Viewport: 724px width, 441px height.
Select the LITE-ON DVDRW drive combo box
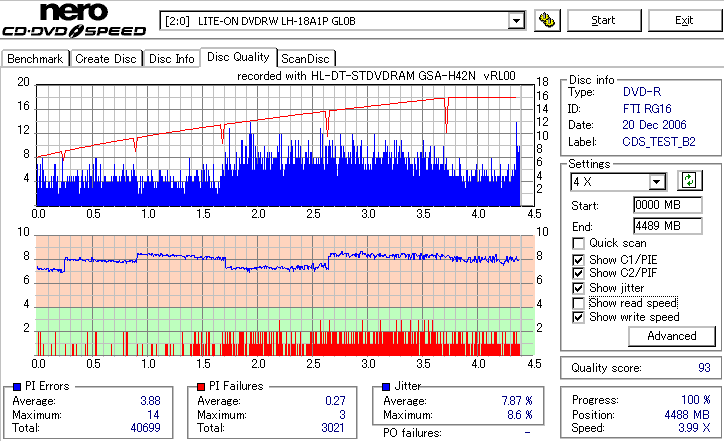[x=343, y=21]
